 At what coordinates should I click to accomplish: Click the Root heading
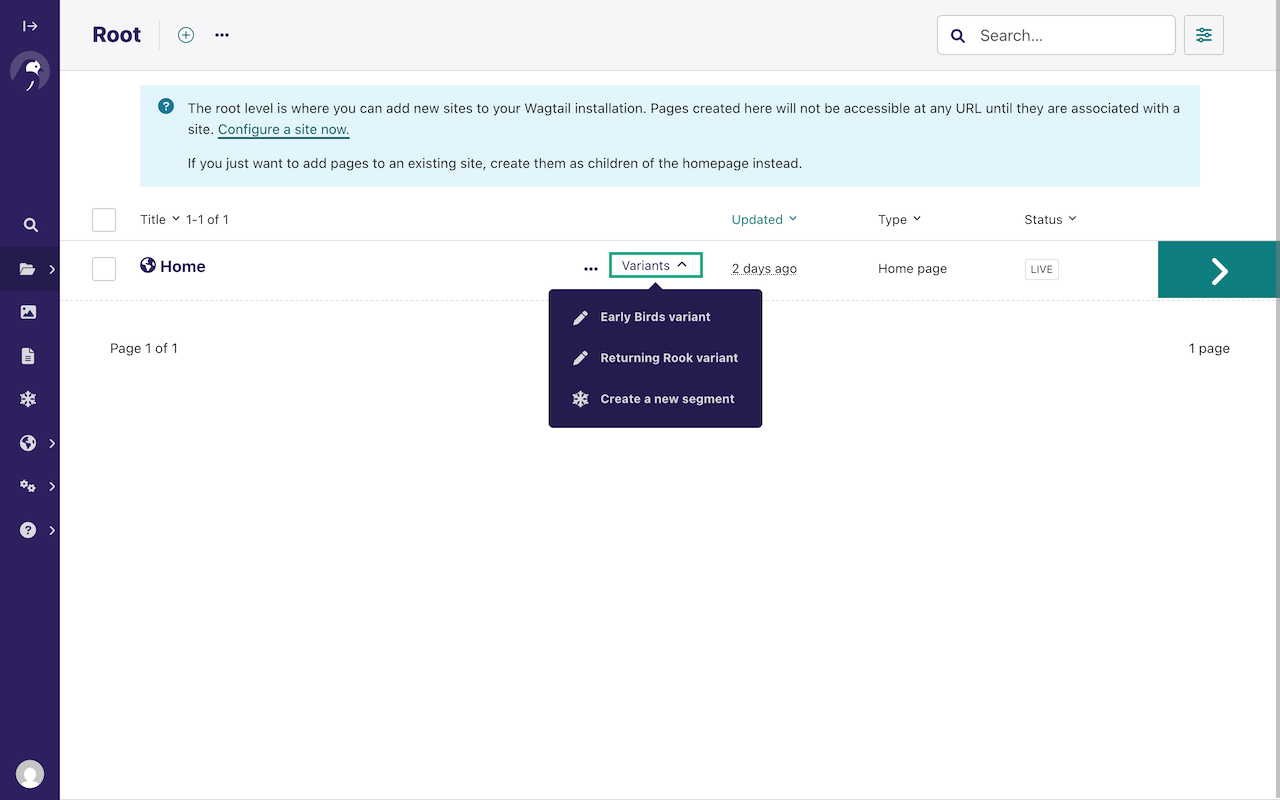coord(117,35)
